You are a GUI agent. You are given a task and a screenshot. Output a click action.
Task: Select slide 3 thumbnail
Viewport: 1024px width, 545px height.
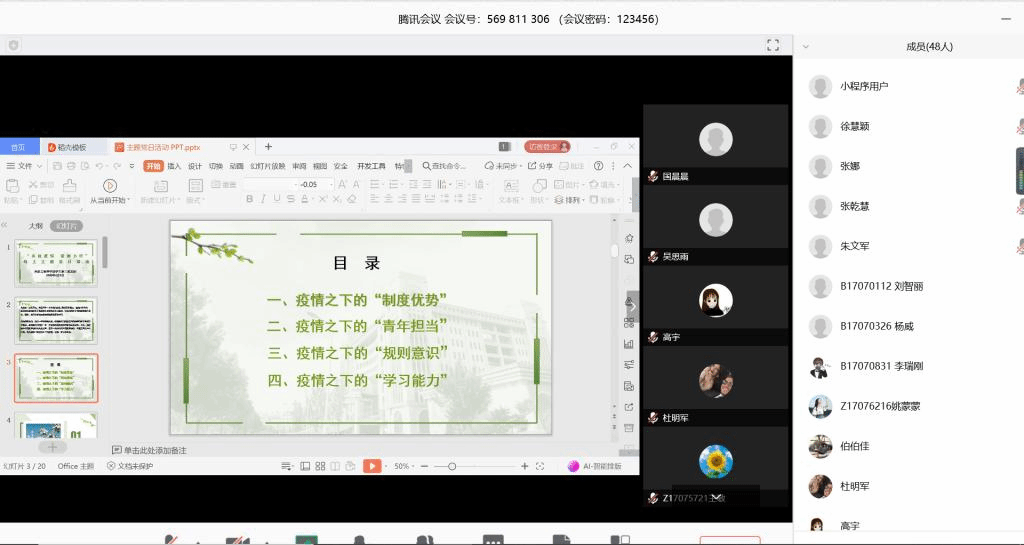[56, 378]
